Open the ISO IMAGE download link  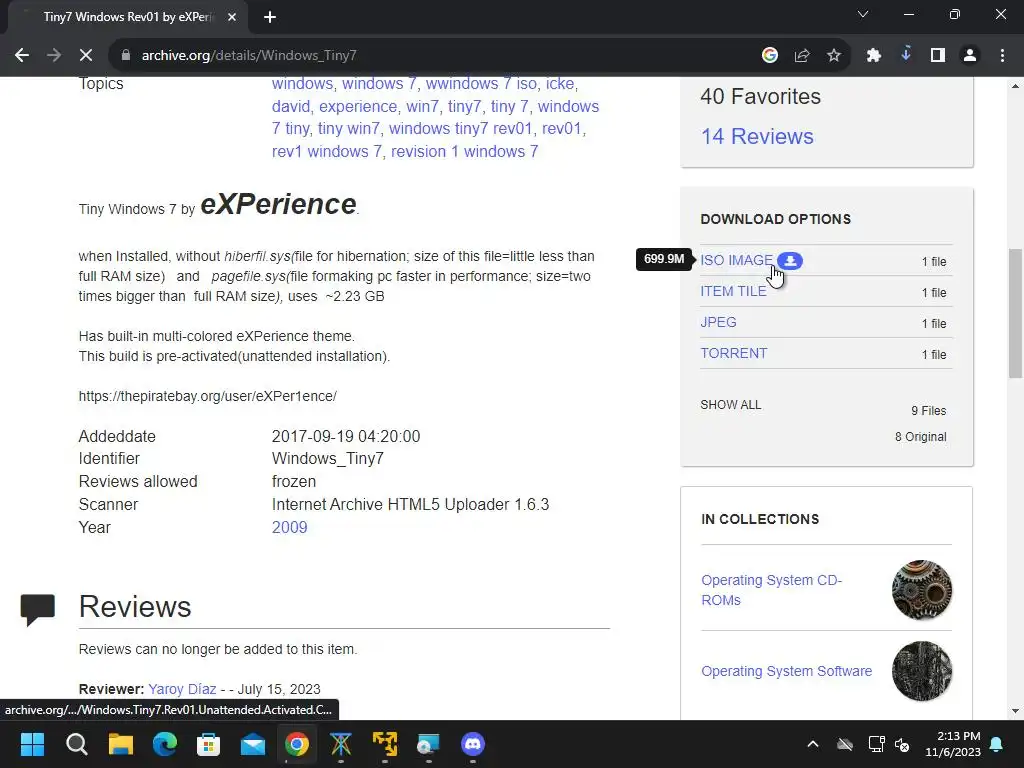tap(736, 261)
